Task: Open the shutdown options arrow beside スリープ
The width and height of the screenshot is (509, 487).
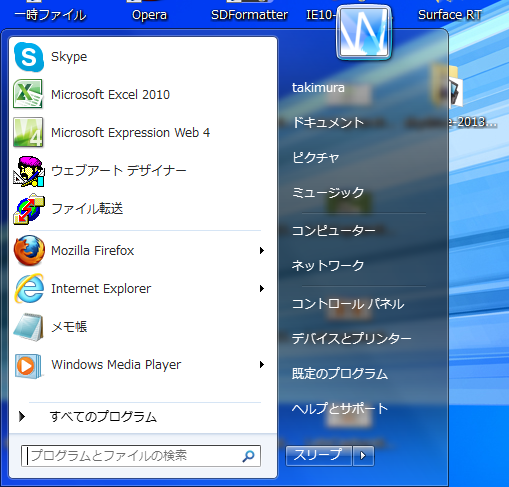Action: [363, 455]
